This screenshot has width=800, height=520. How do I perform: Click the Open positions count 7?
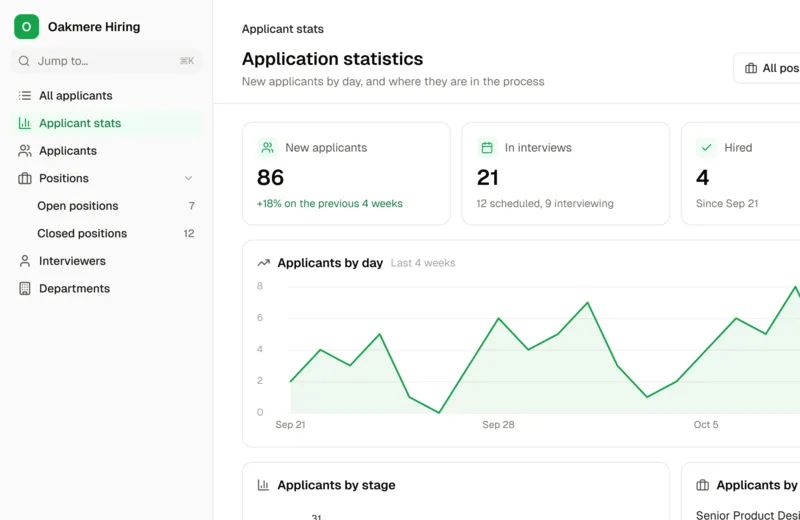coord(192,206)
